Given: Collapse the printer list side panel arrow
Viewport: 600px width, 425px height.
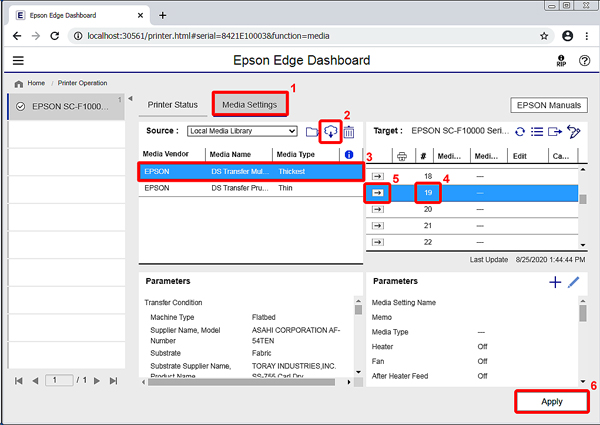Looking at the screenshot, I should [x=130, y=99].
